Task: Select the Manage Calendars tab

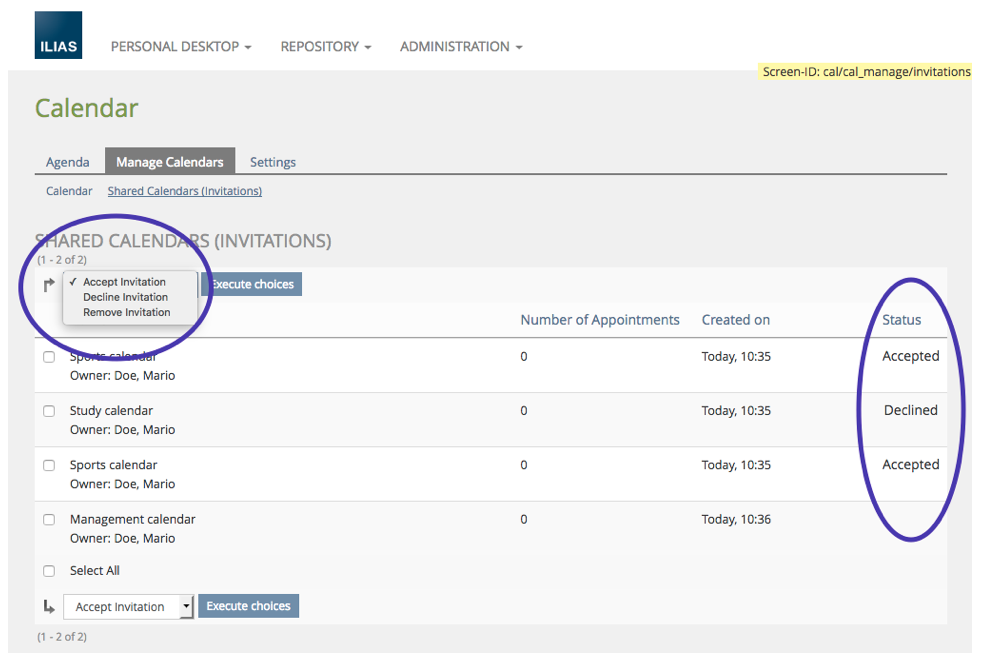Action: pyautogui.click(x=170, y=162)
